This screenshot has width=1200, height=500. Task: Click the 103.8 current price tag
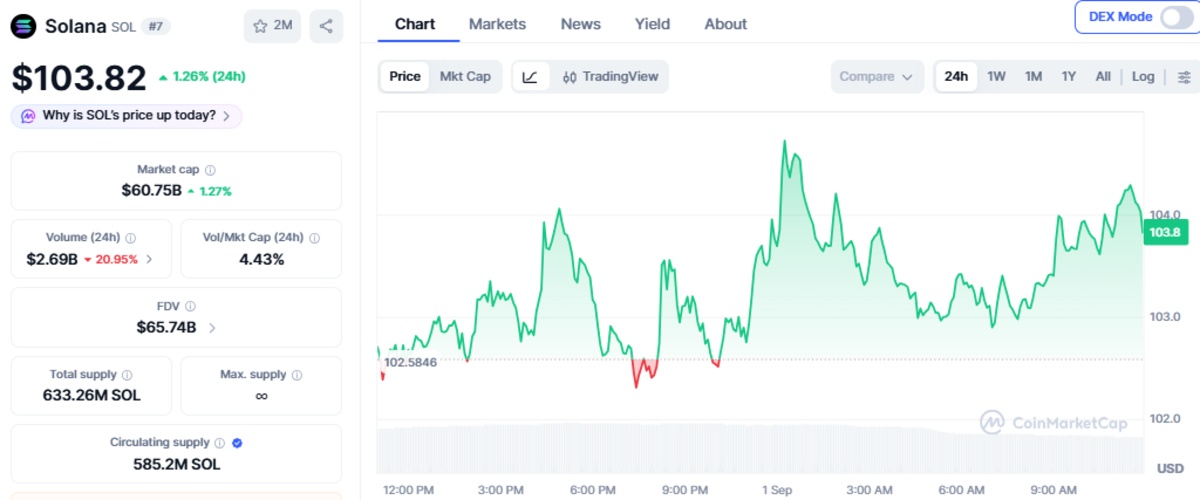point(1164,232)
